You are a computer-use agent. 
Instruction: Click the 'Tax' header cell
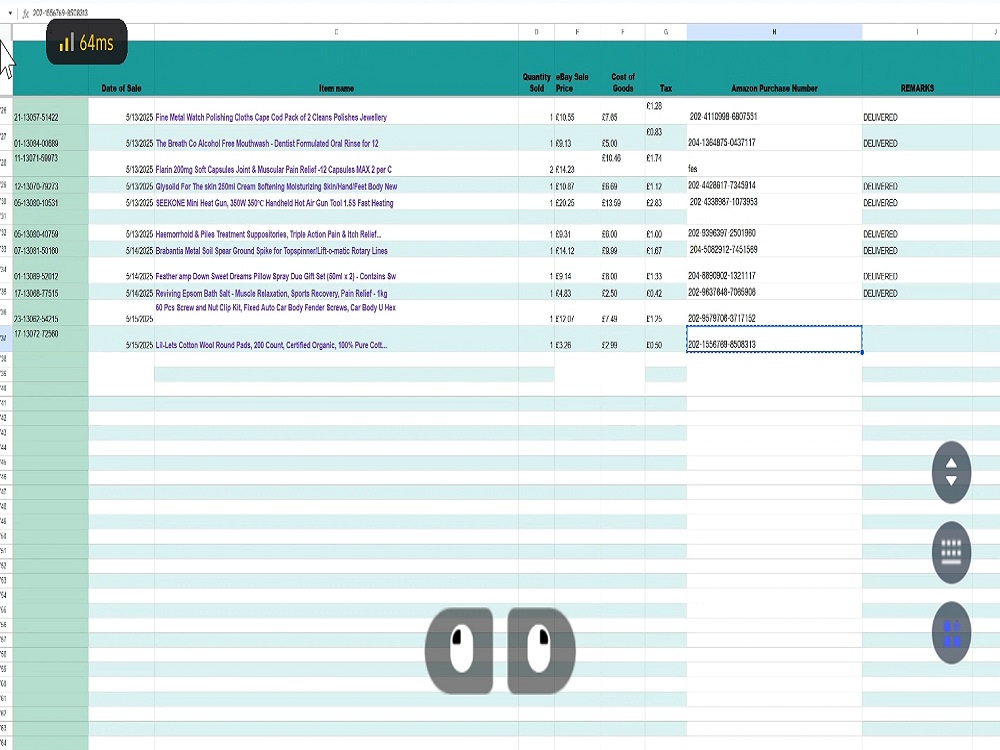[666, 69]
